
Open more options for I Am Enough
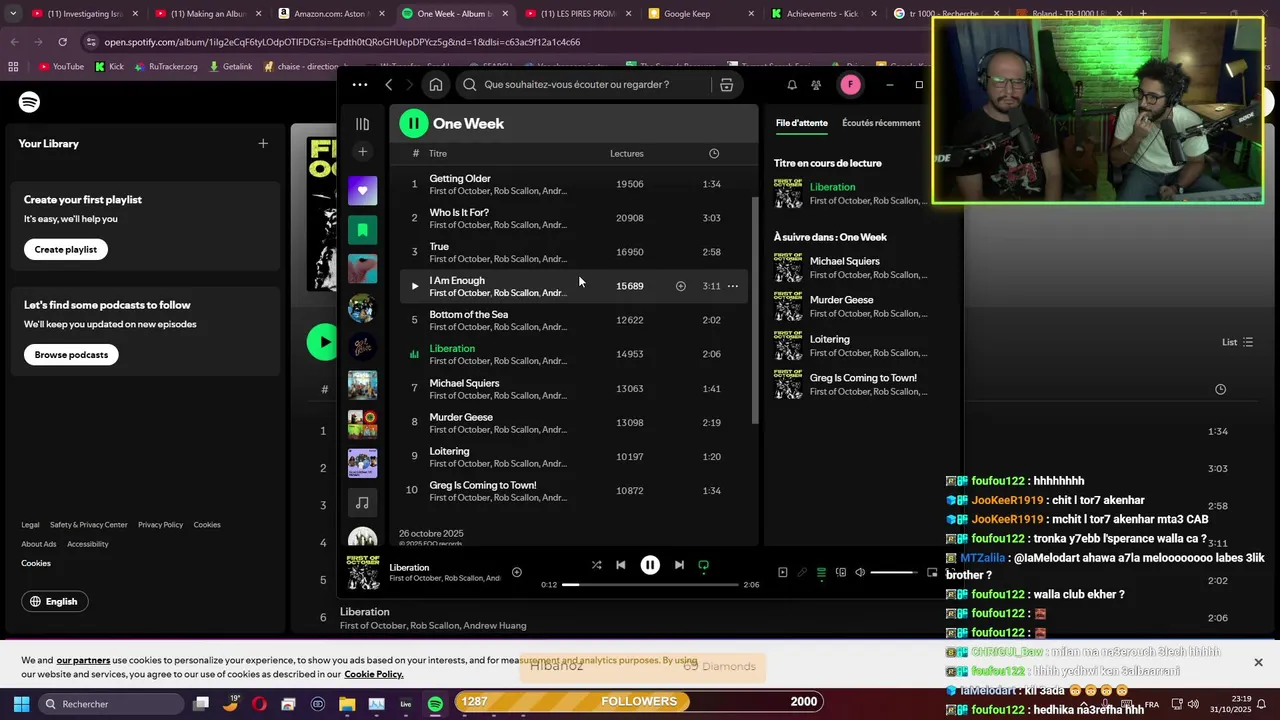pos(733,286)
